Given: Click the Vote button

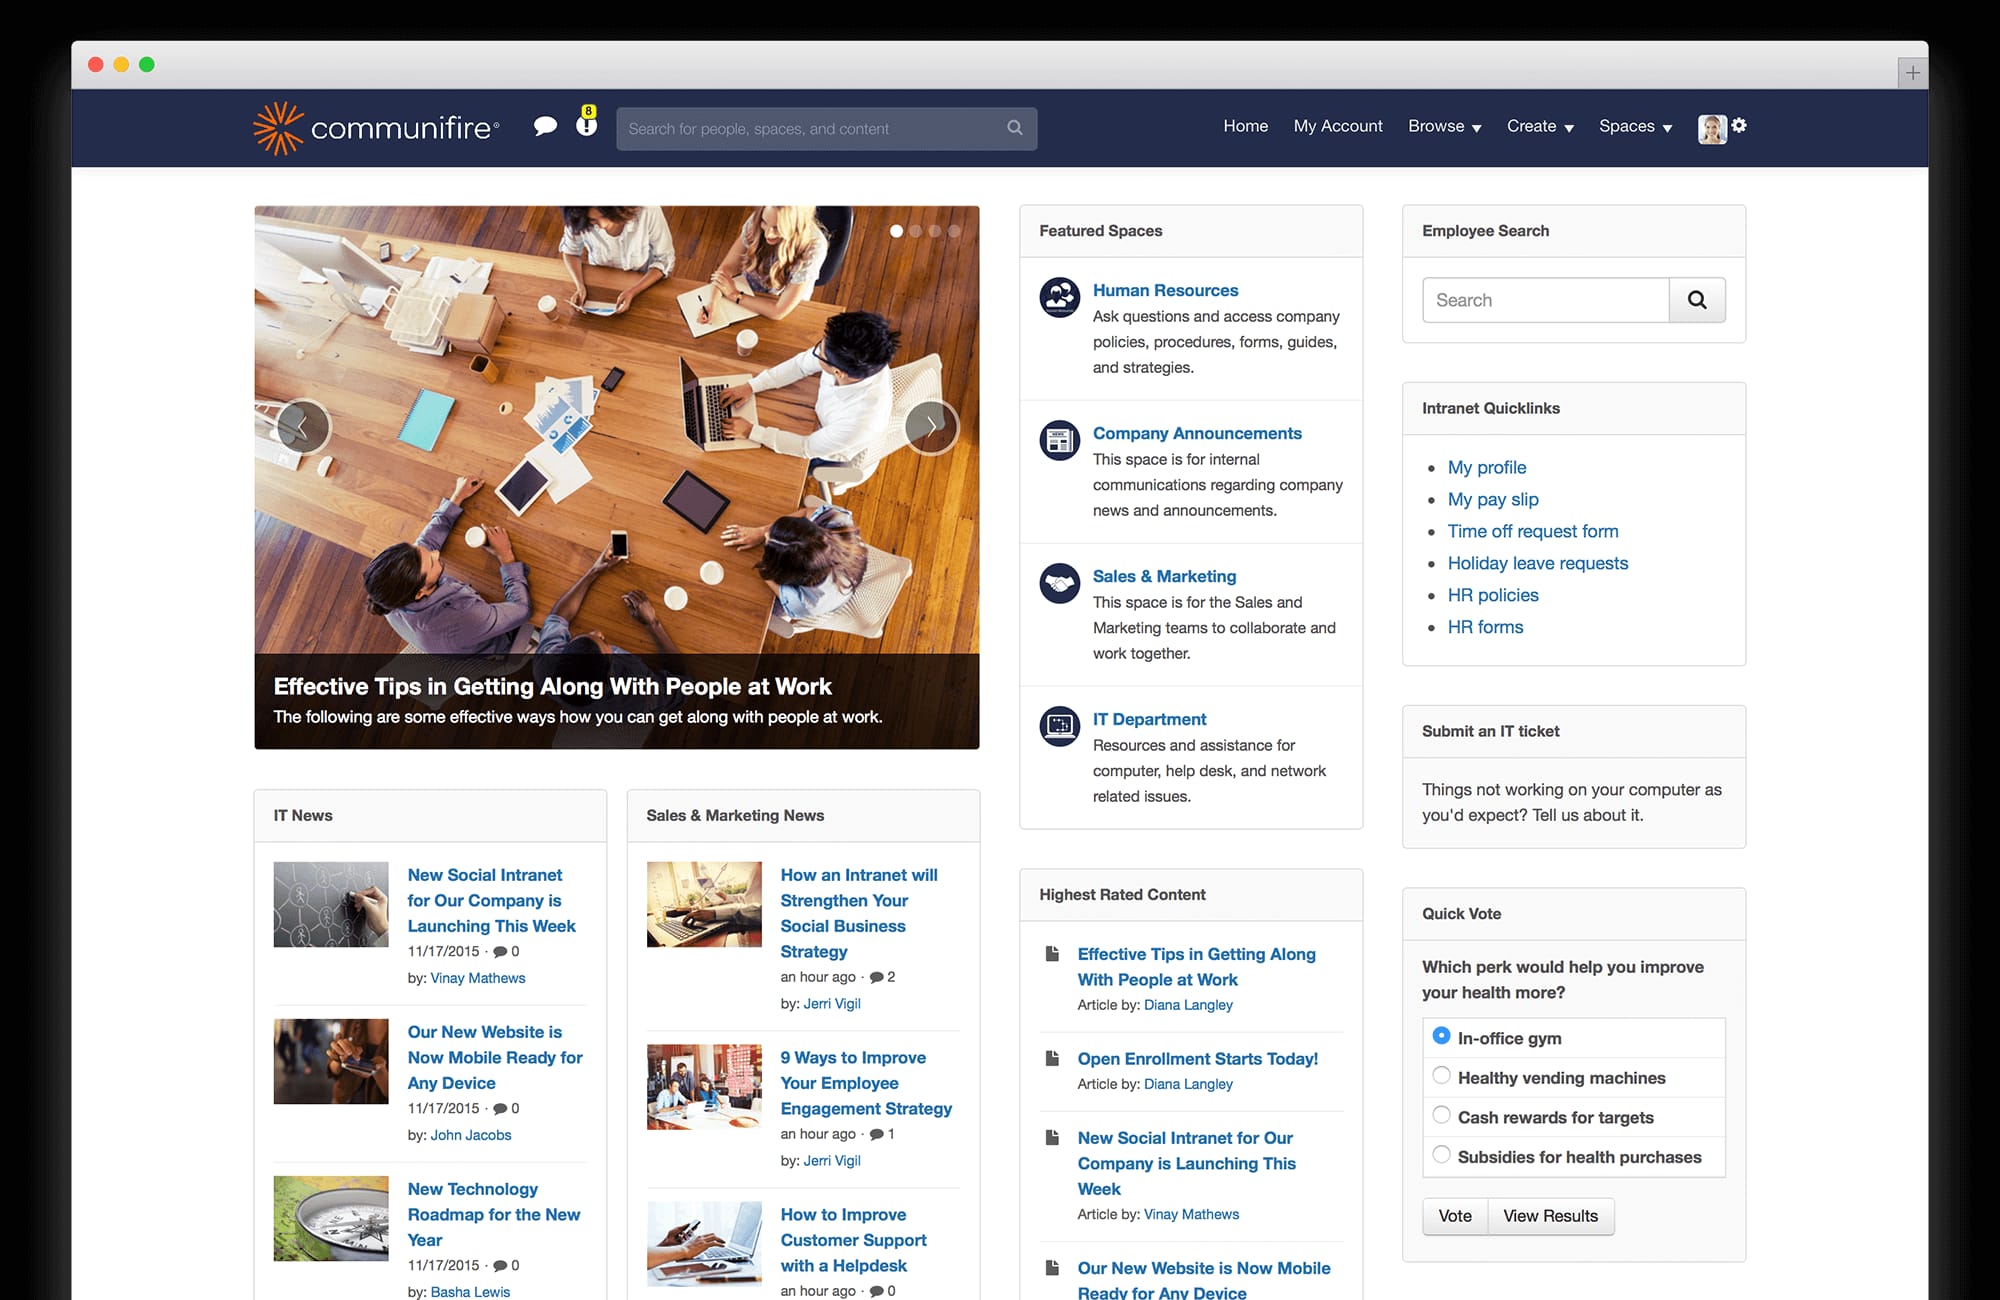Looking at the screenshot, I should [x=1455, y=1216].
